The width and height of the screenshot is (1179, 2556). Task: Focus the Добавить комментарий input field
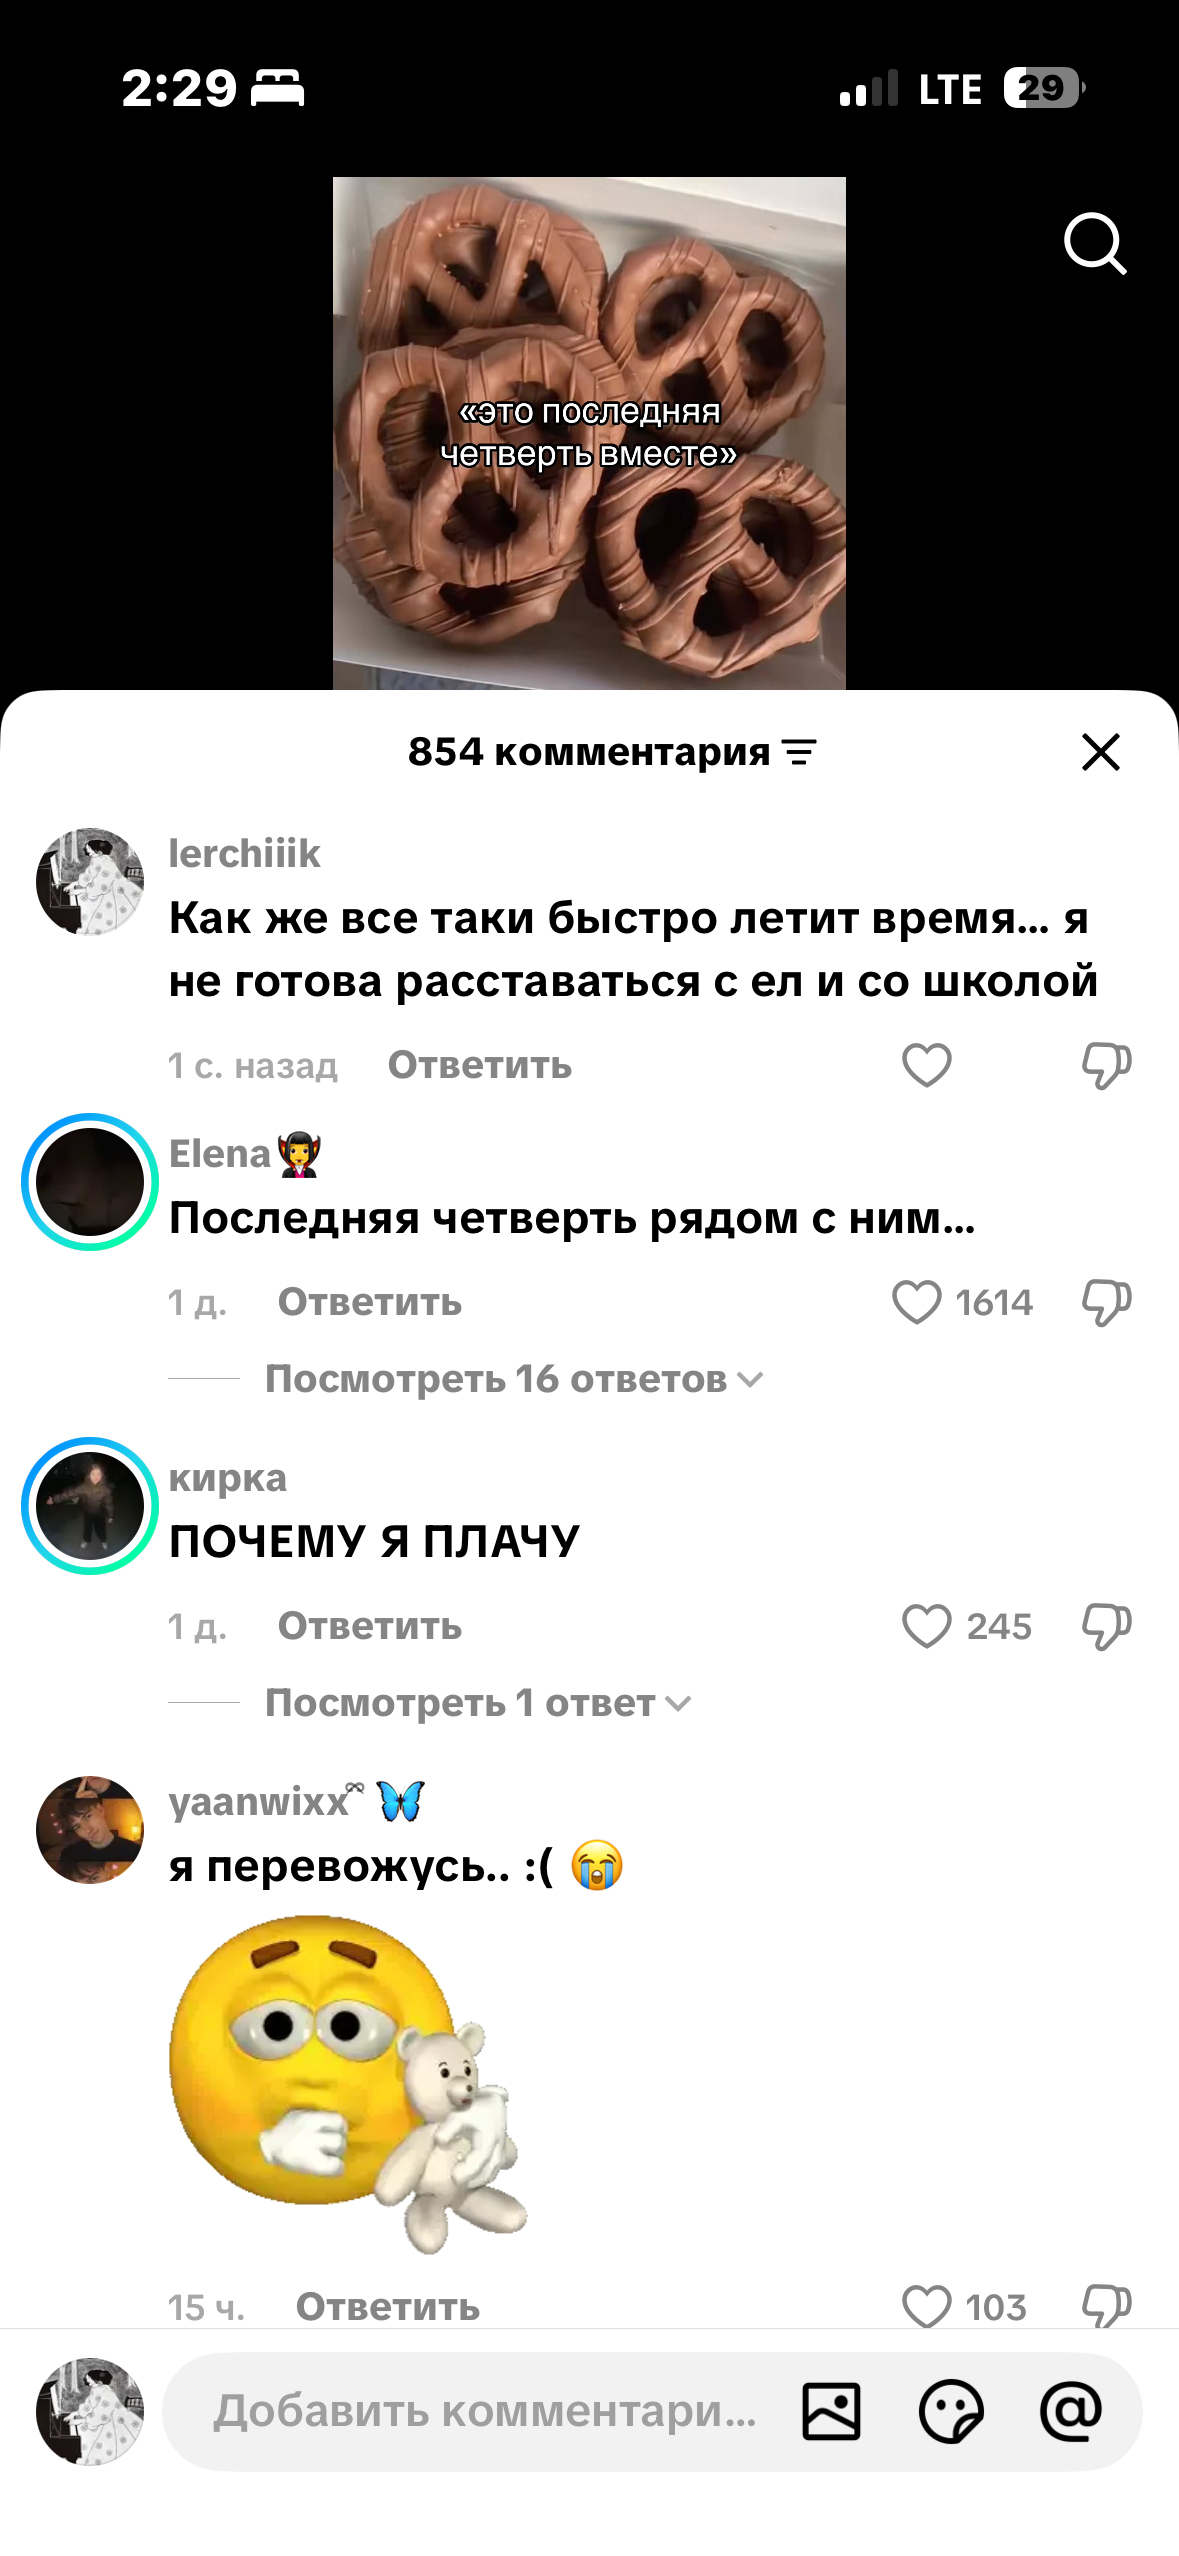click(x=485, y=2412)
